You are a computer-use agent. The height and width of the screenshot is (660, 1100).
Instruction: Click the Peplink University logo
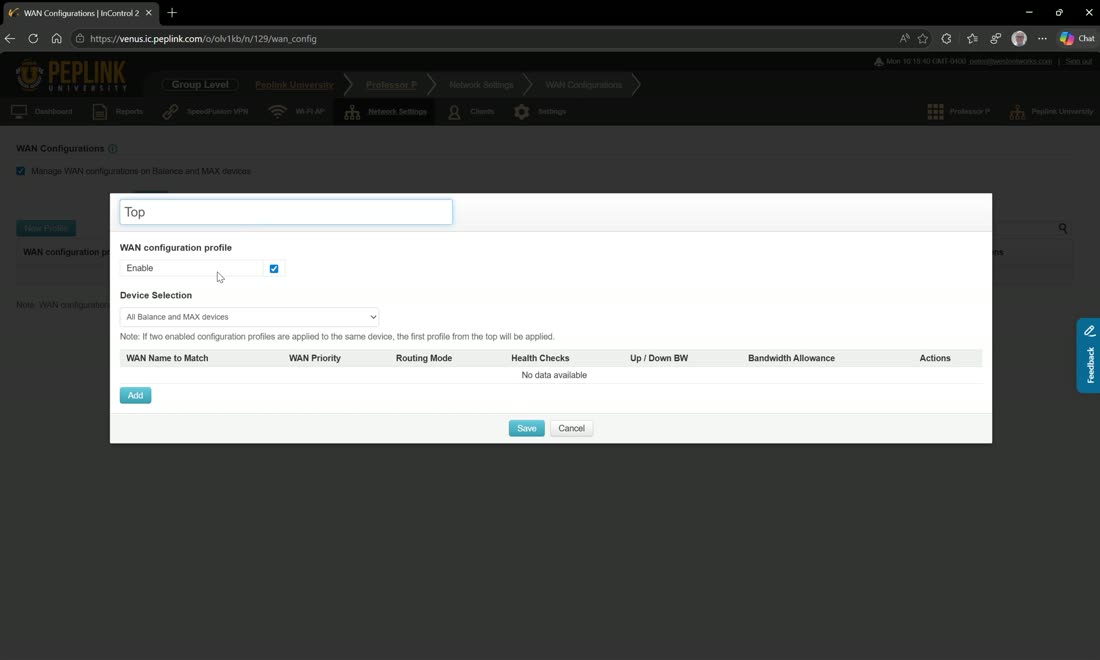click(71, 76)
